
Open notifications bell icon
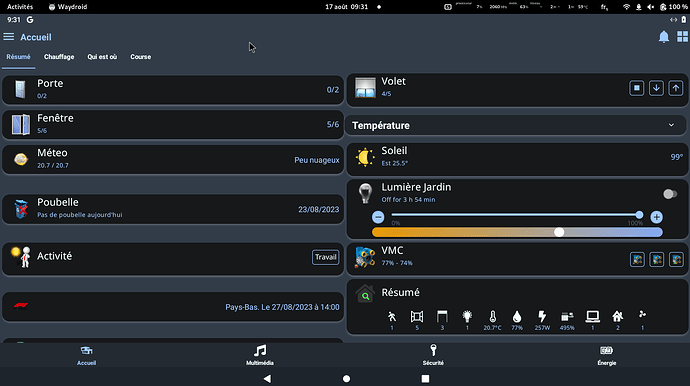point(664,37)
